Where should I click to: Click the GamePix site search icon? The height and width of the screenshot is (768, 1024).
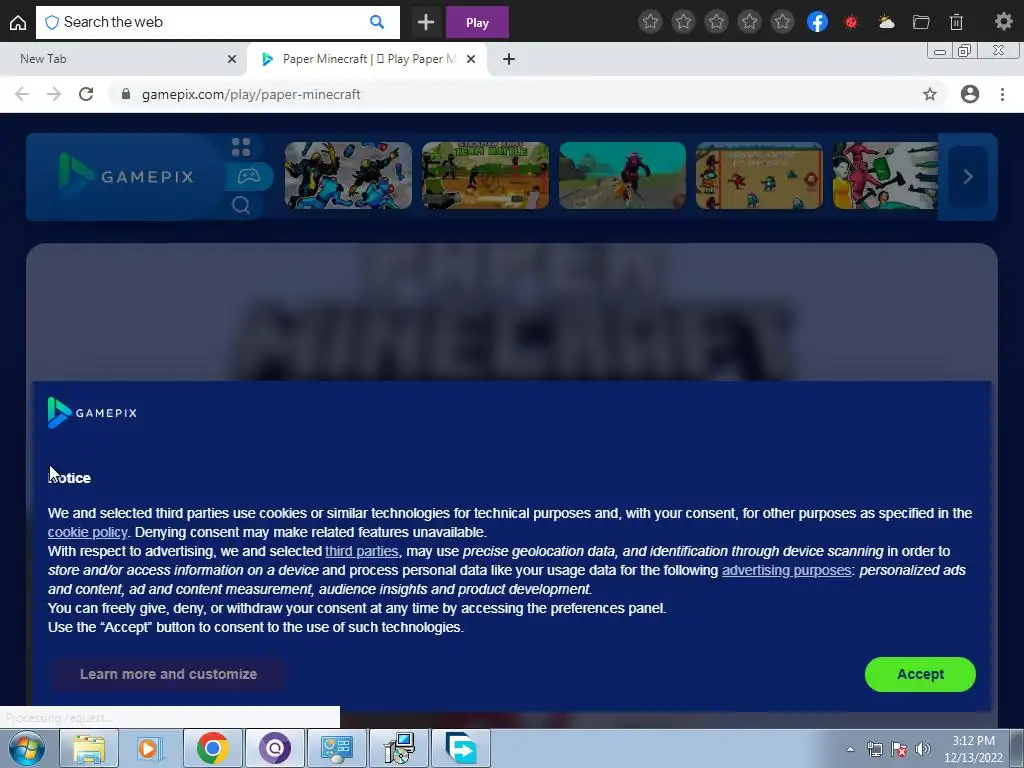(x=241, y=205)
